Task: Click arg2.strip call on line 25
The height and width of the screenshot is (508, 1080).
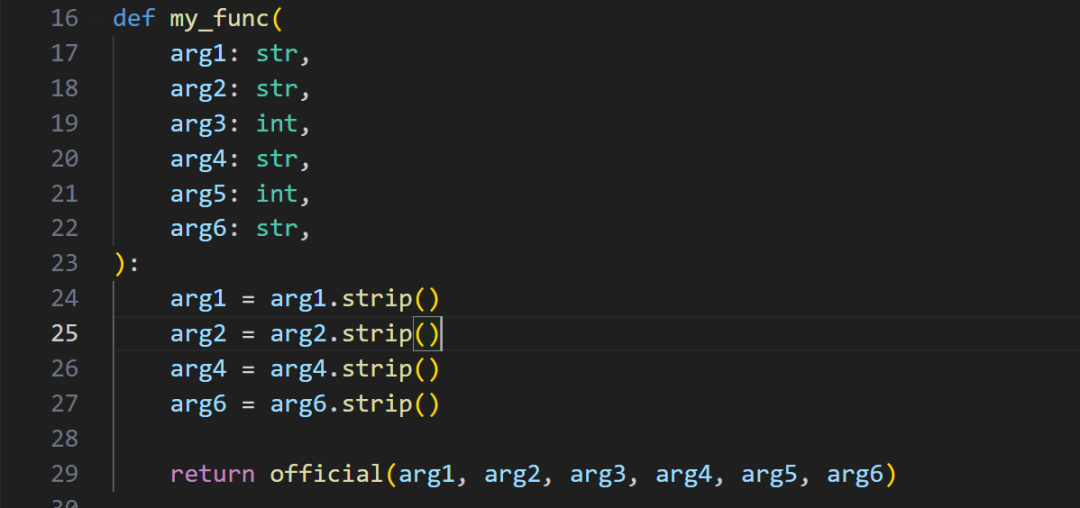Action: tap(355, 334)
